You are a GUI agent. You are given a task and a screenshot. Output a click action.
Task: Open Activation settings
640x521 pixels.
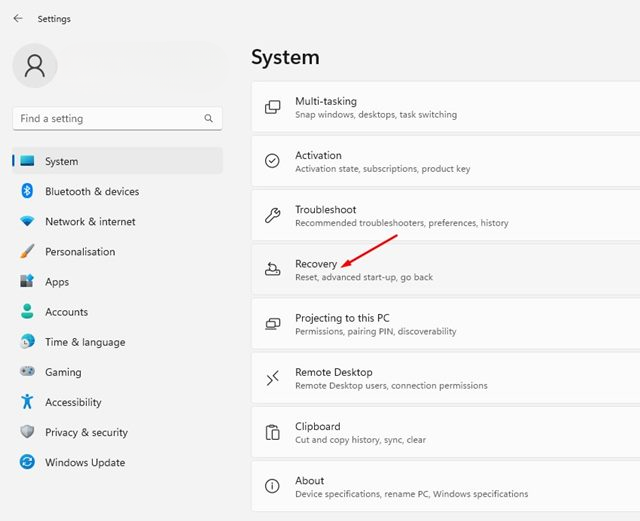pos(446,161)
